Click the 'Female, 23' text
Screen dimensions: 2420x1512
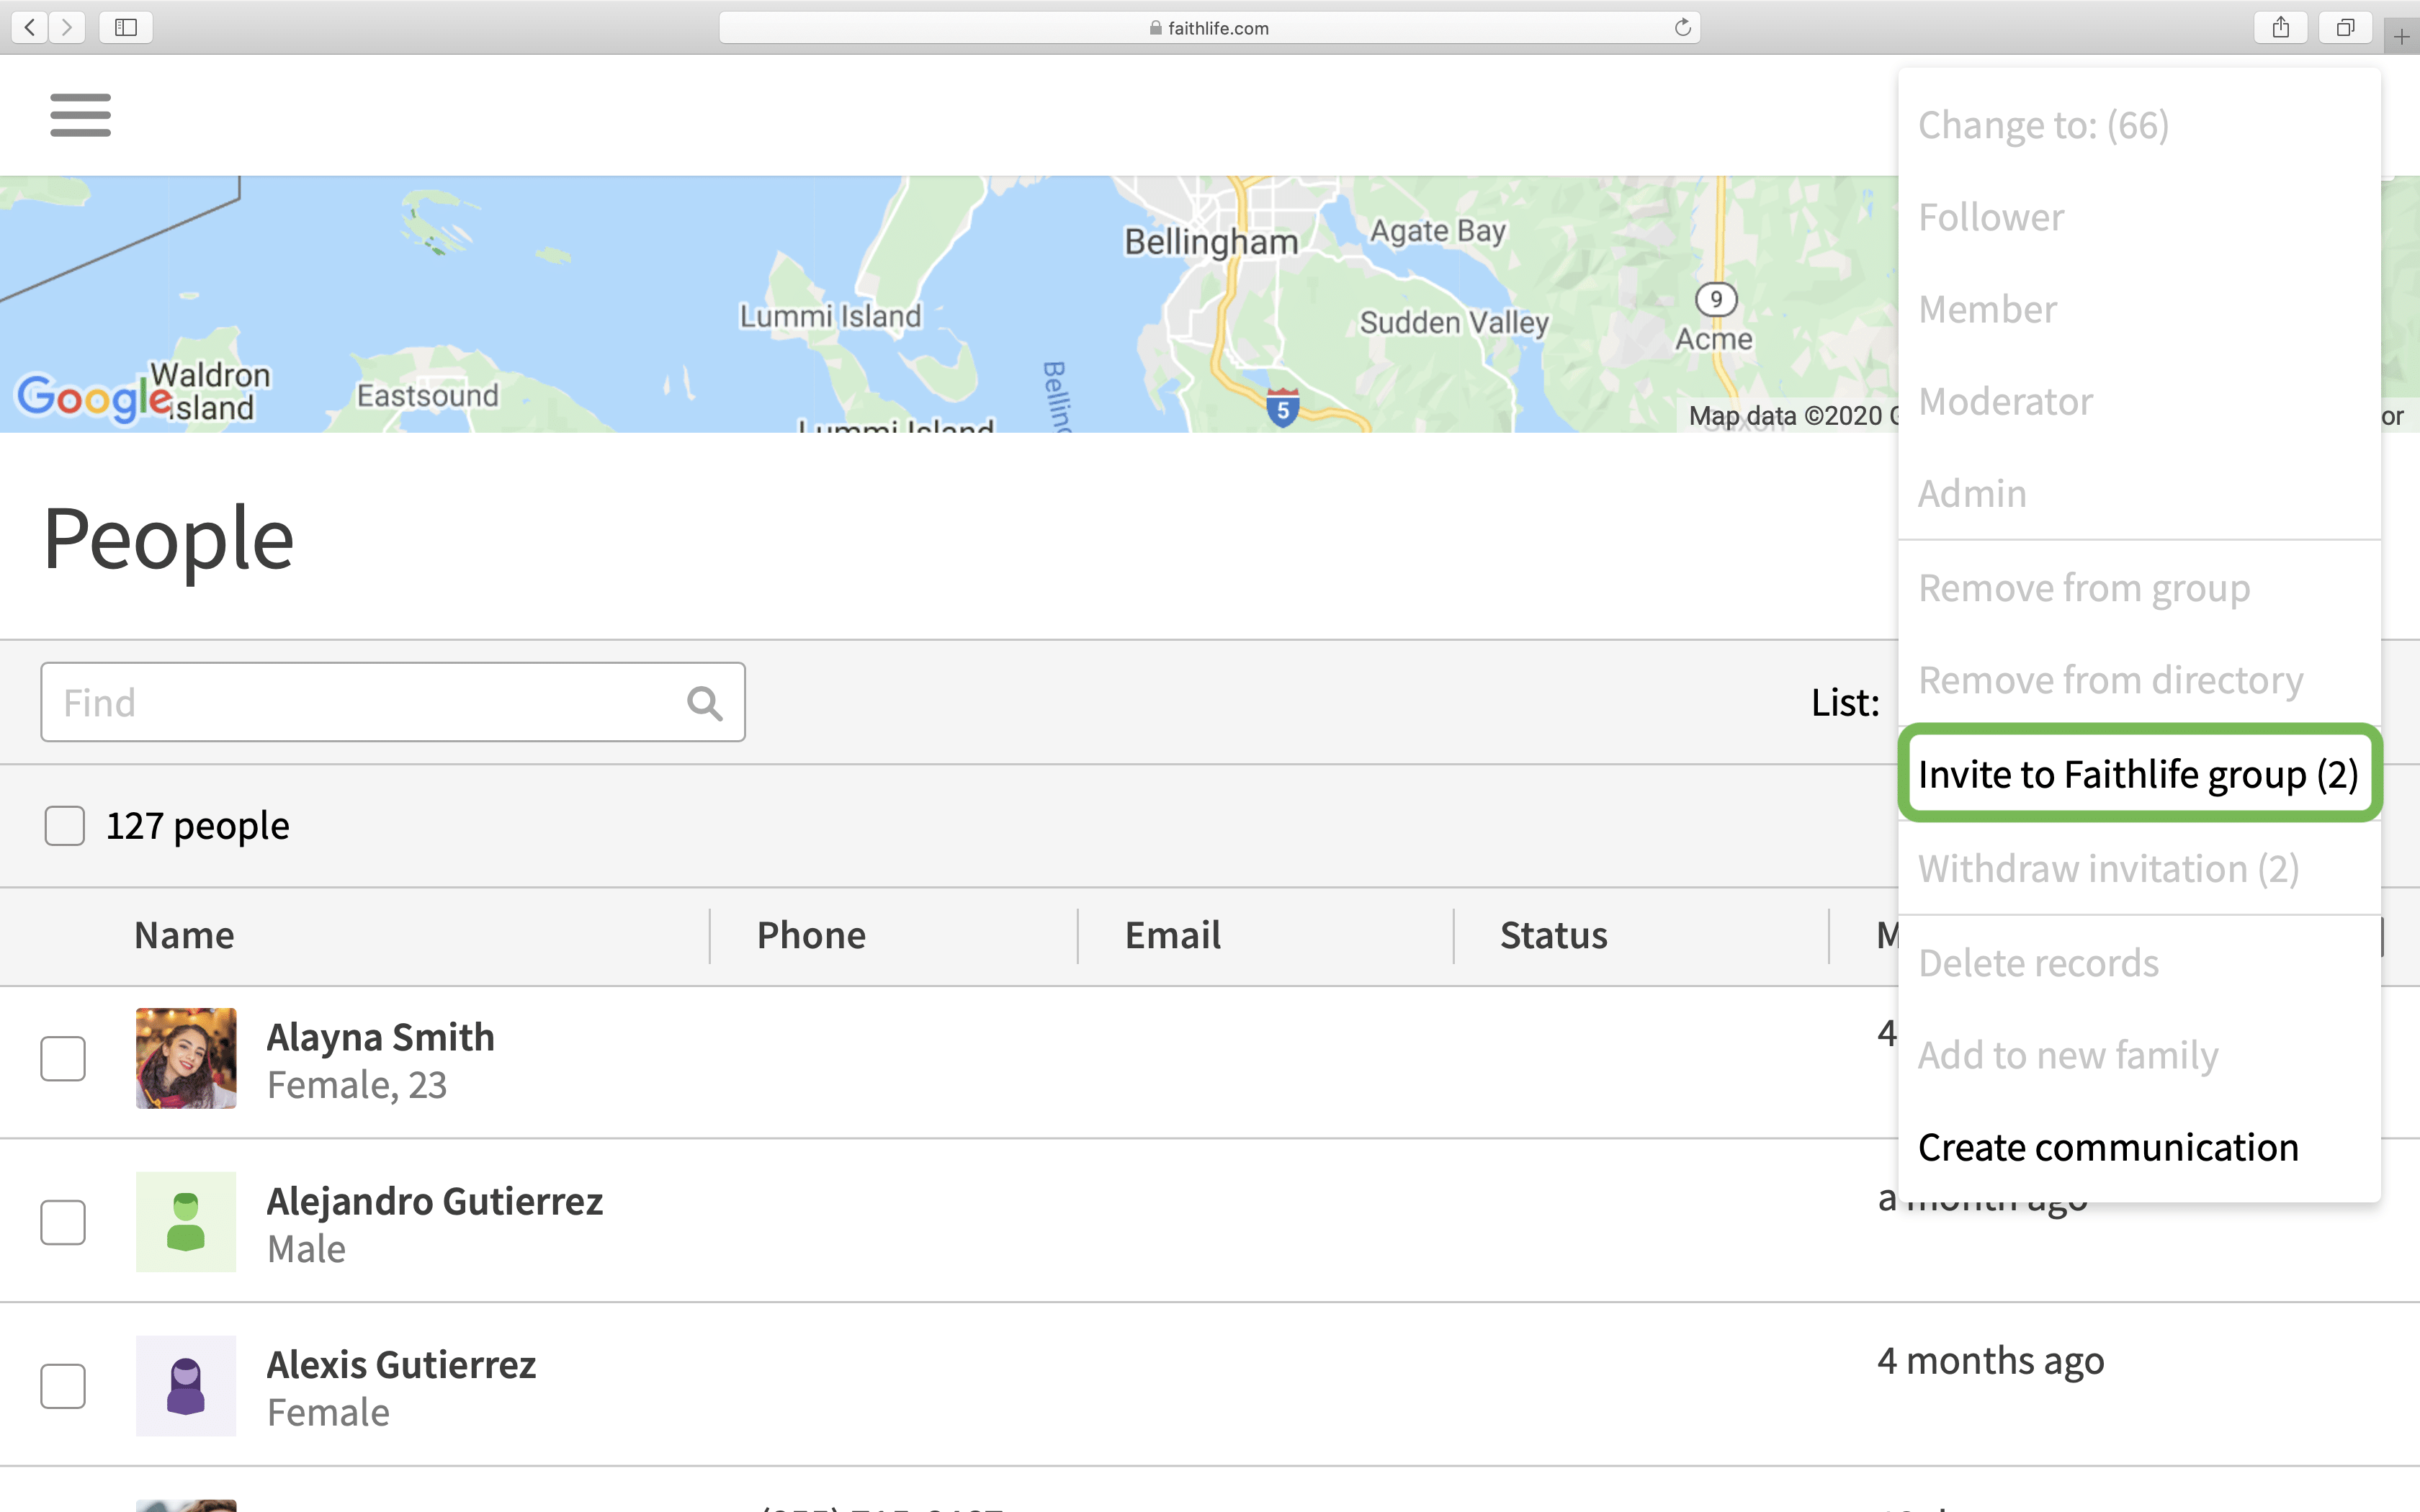pos(357,1085)
